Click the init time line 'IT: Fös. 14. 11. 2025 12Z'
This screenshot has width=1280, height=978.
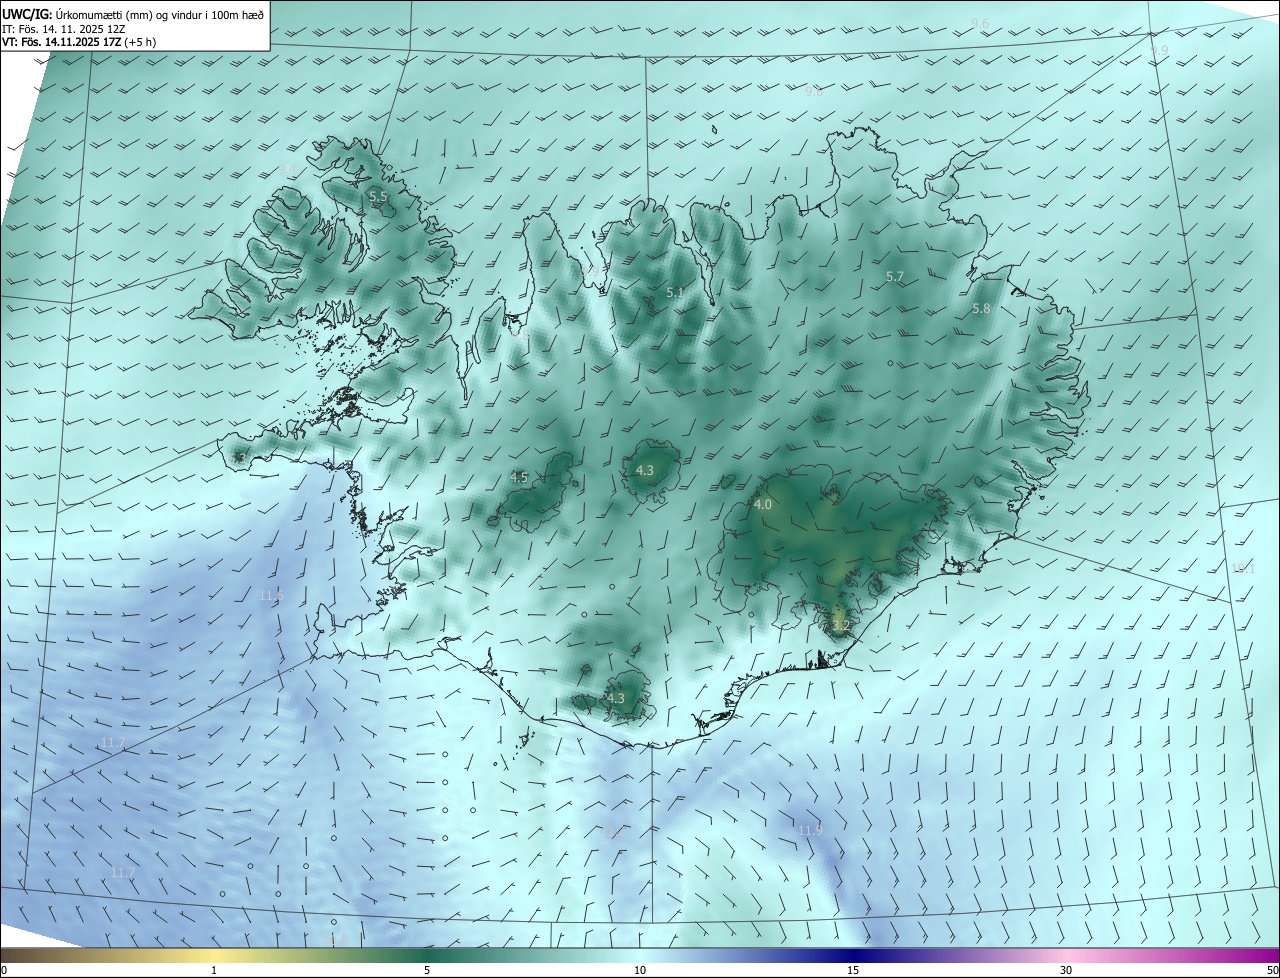click(x=63, y=29)
